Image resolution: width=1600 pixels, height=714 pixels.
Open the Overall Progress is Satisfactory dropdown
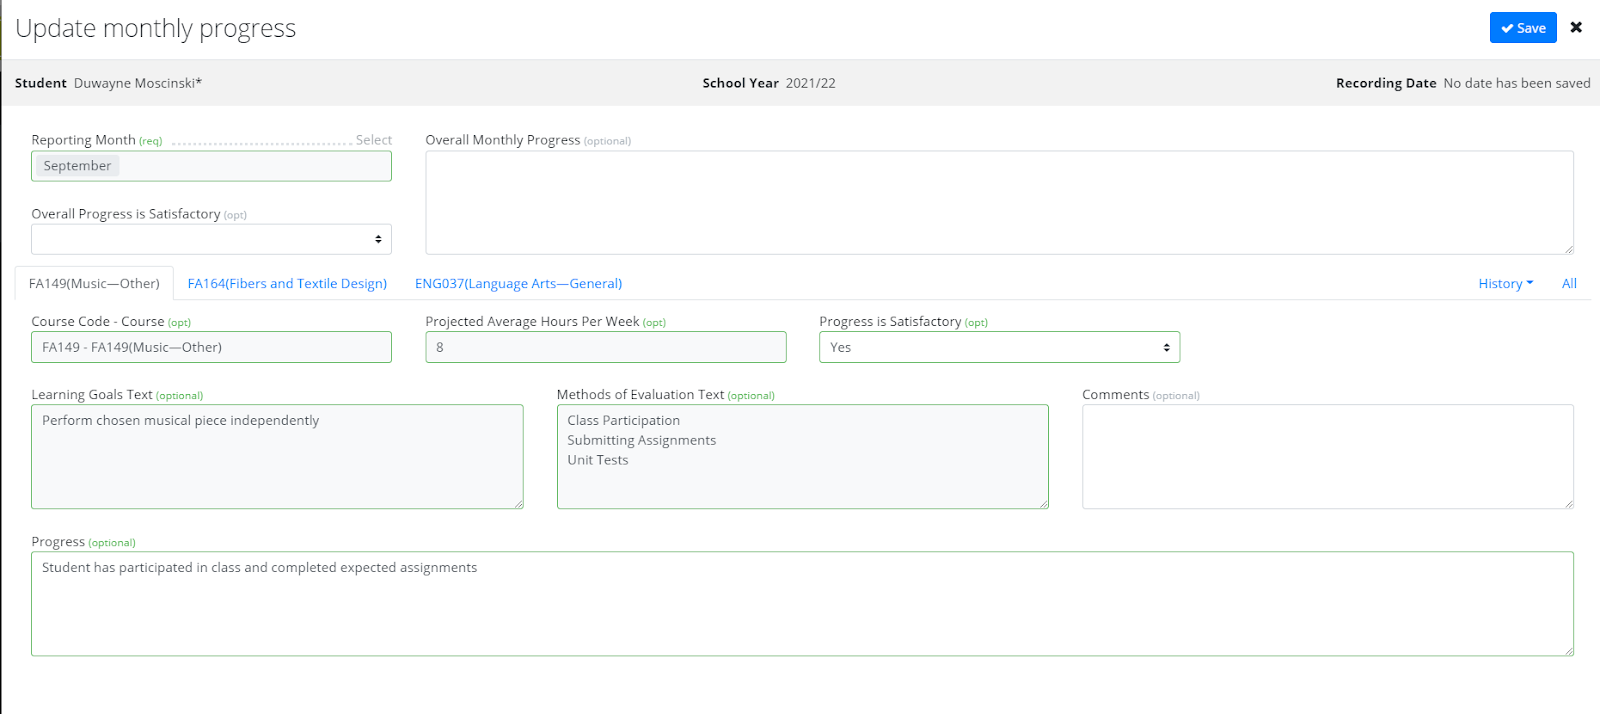pyautogui.click(x=211, y=239)
